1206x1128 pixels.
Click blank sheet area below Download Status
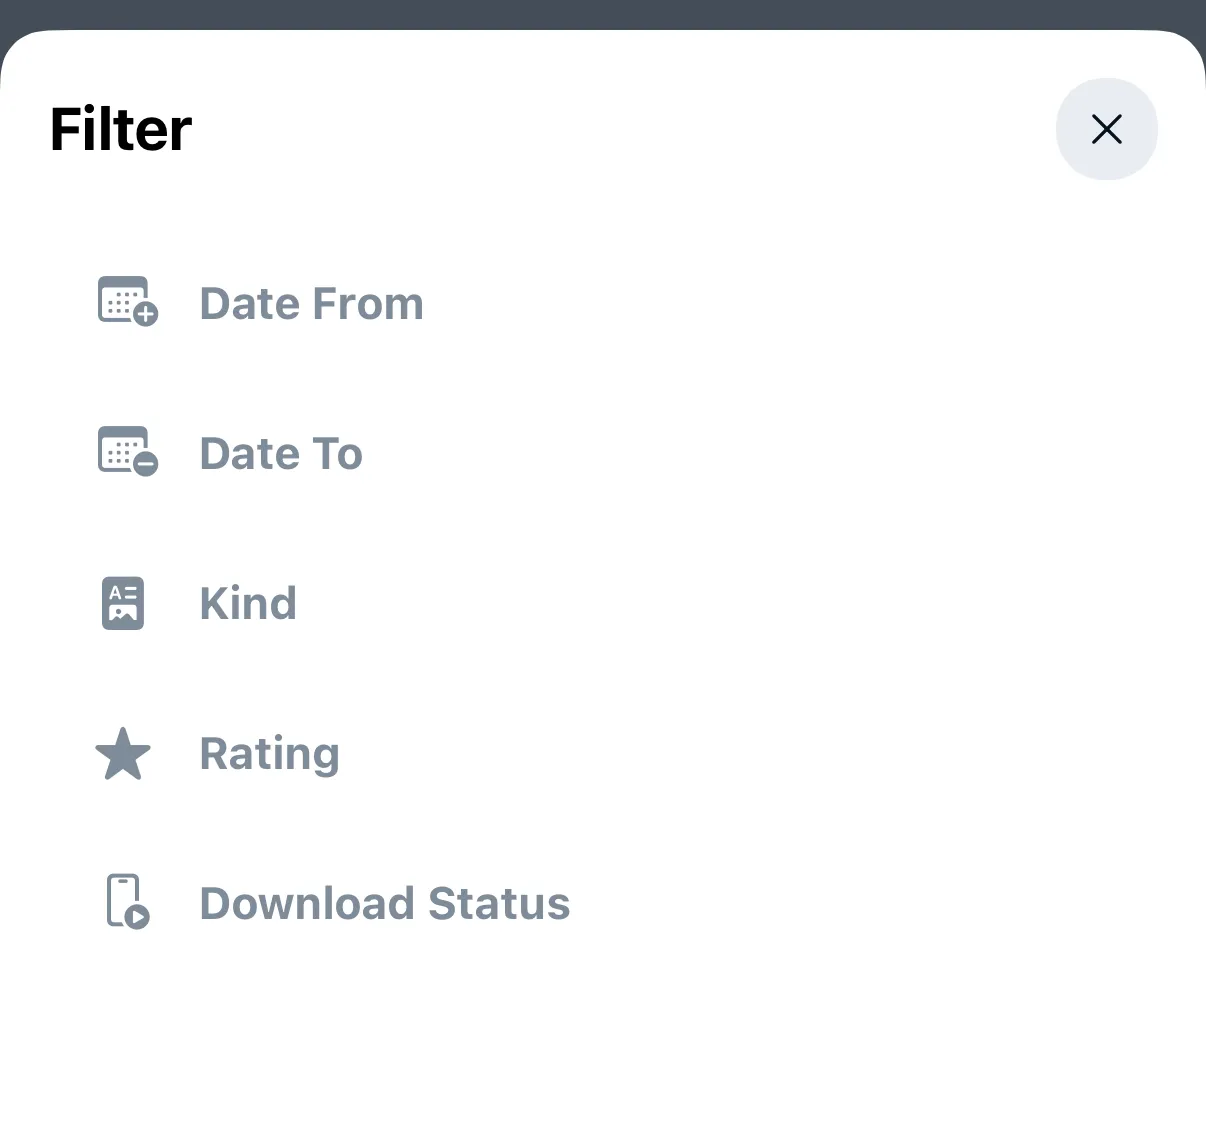600,1040
